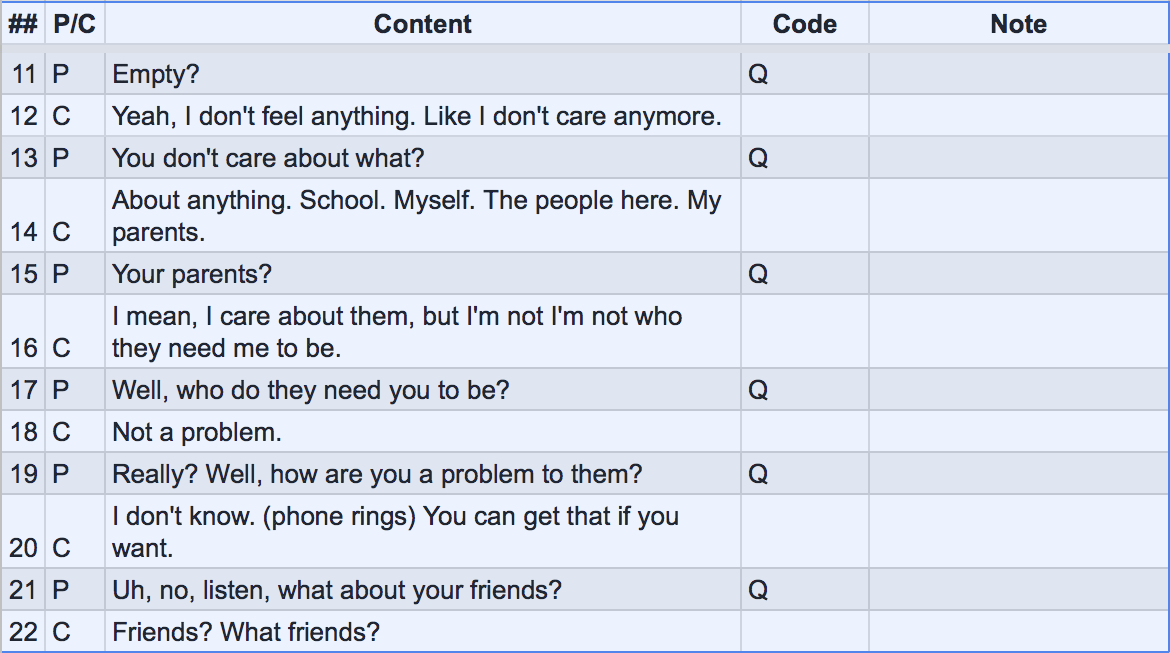This screenshot has width=1170, height=653.
Task: Click the Content column header
Action: tap(422, 25)
